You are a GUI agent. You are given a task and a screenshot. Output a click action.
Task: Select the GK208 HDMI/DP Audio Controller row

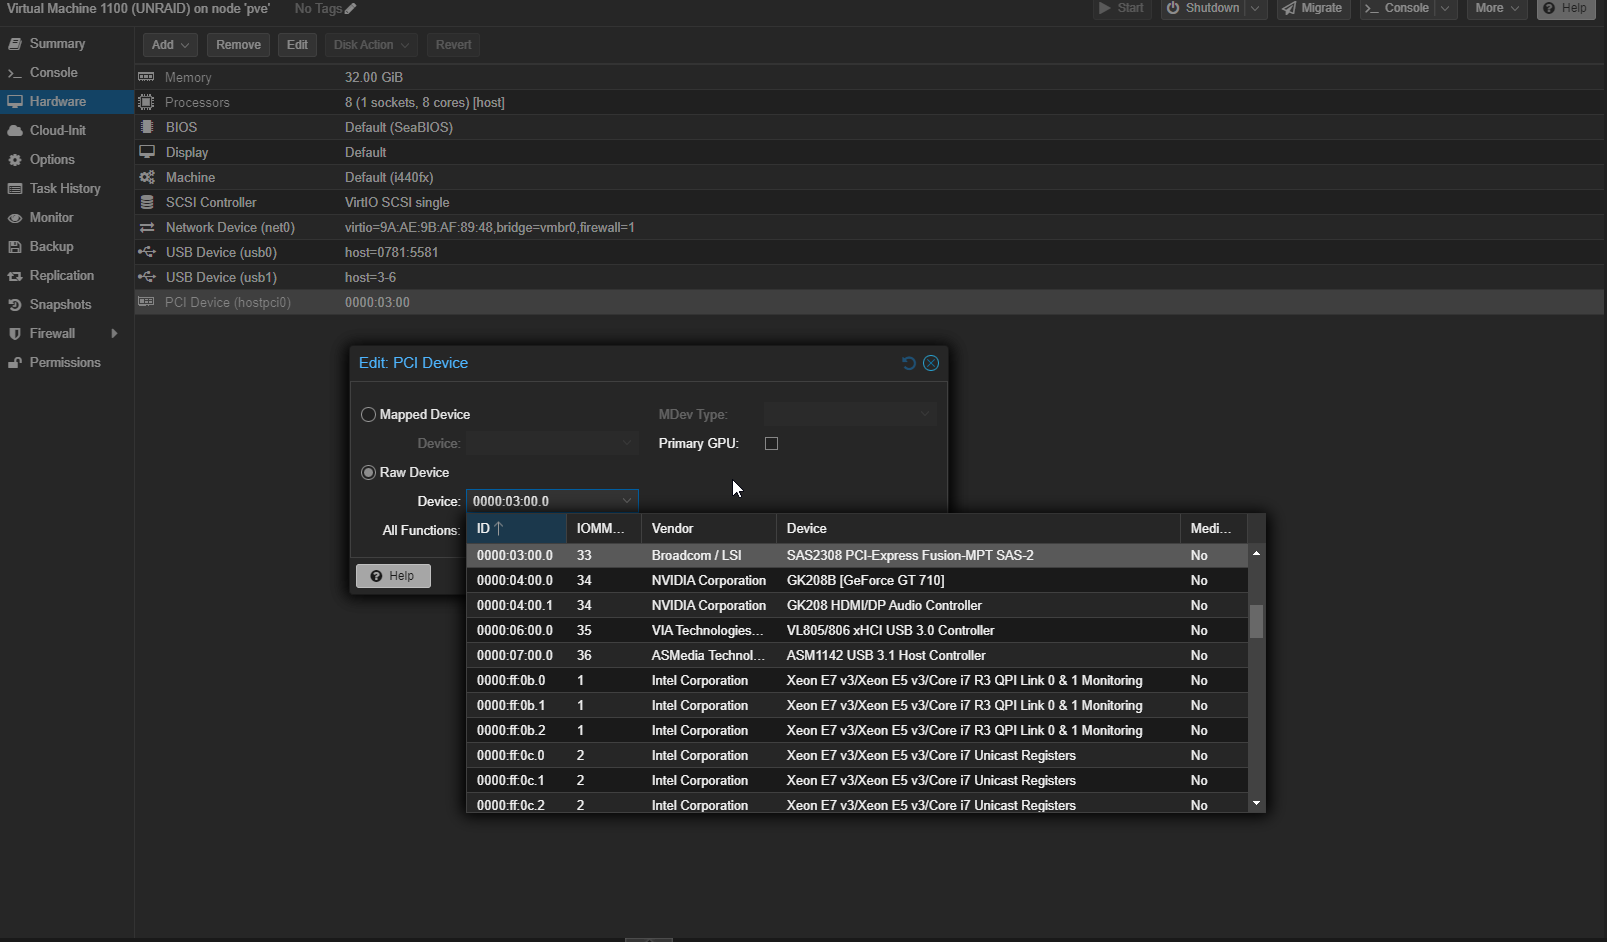[x=857, y=605]
